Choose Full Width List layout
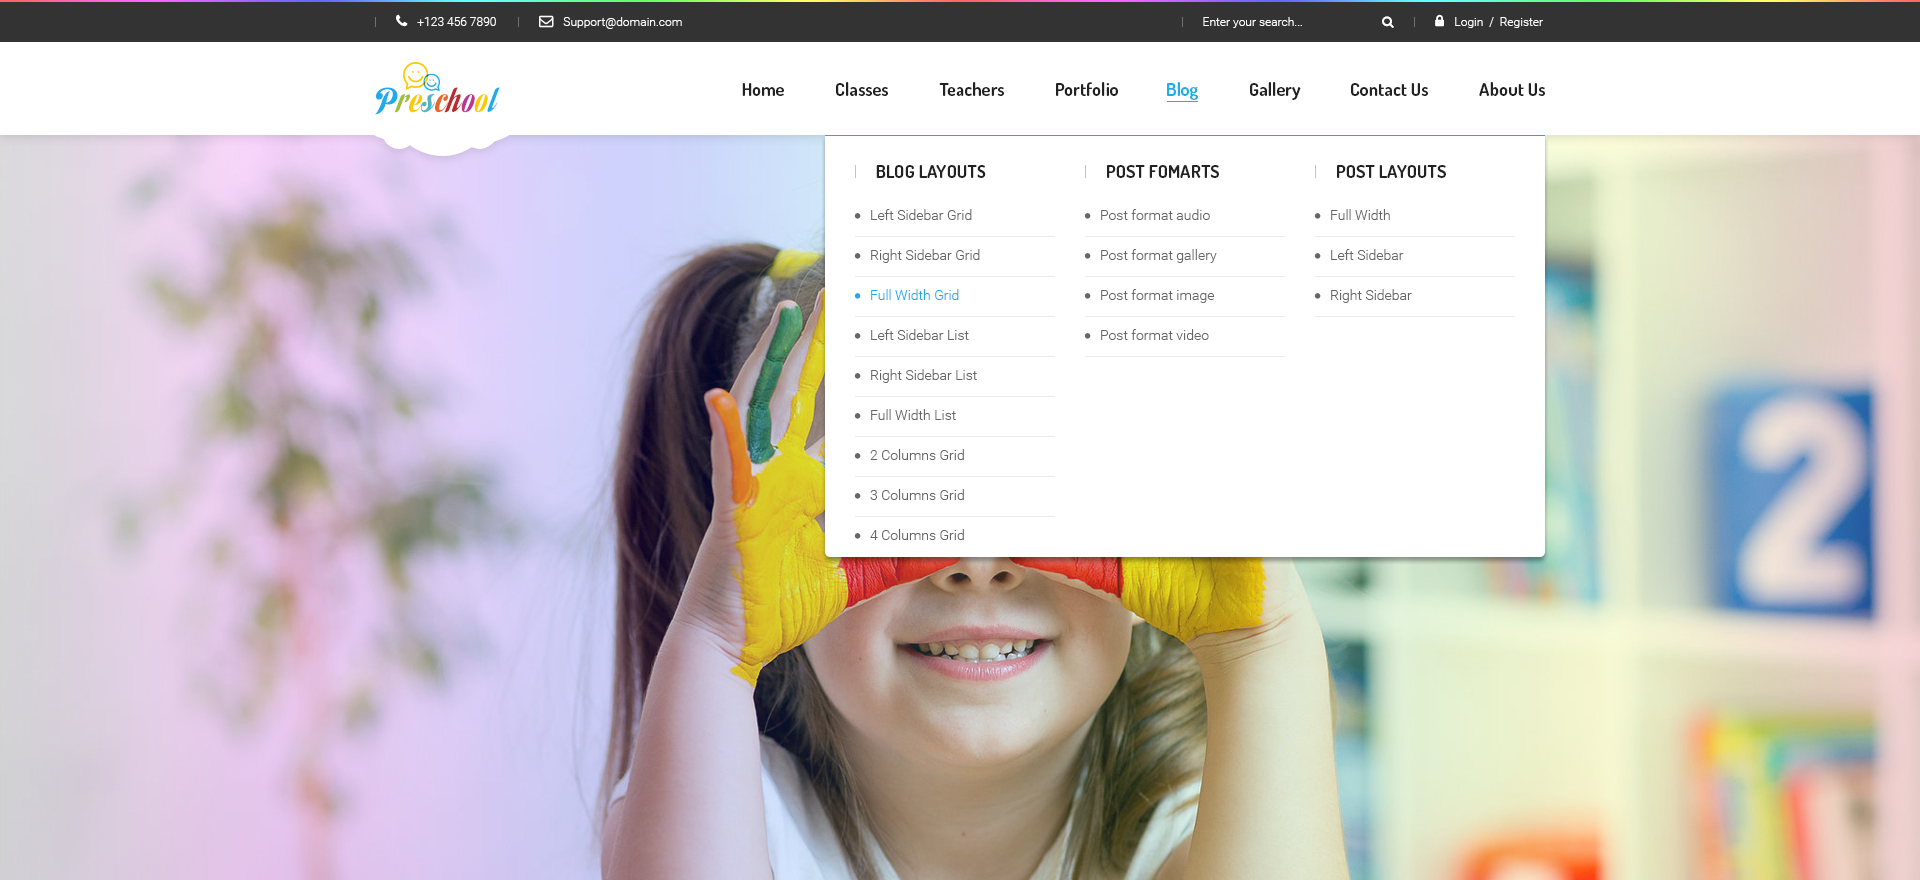1920x880 pixels. 913,415
